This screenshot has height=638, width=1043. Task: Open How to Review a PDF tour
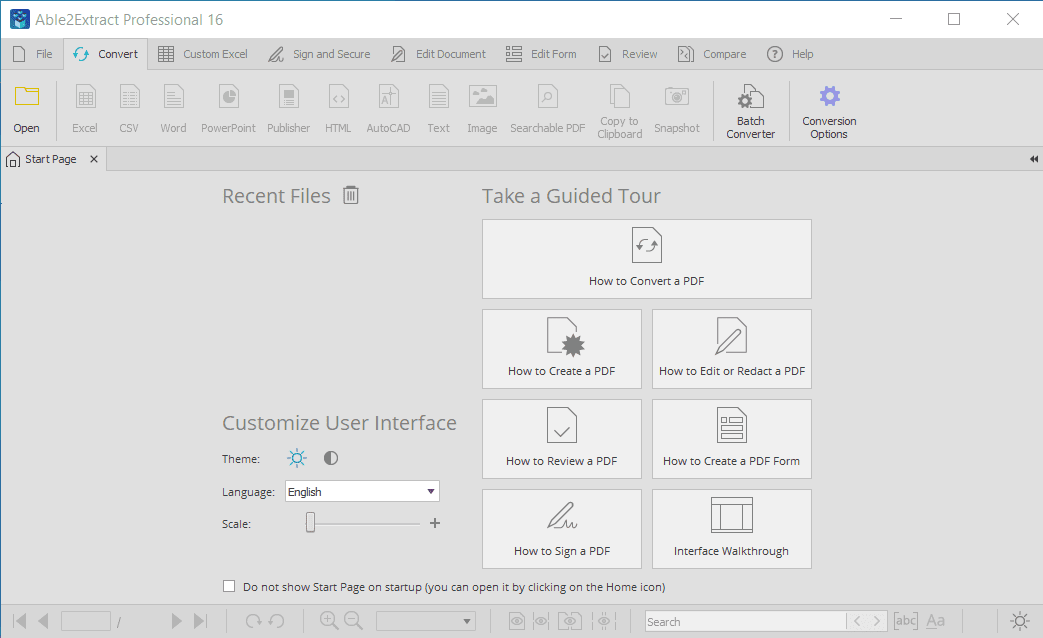[x=562, y=439]
